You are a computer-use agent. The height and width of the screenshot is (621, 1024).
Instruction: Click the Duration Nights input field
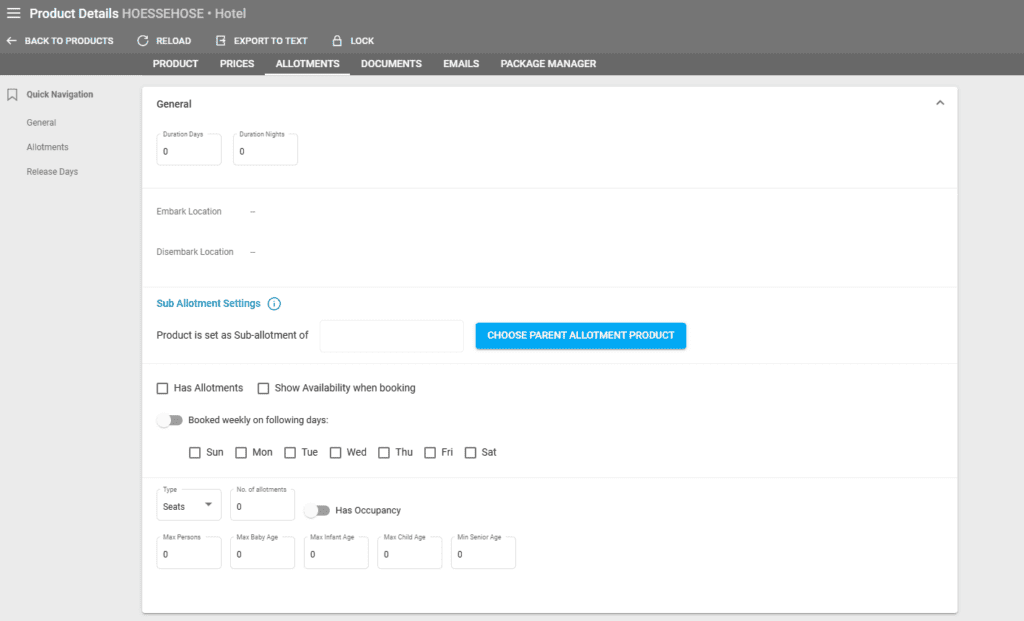pyautogui.click(x=265, y=152)
